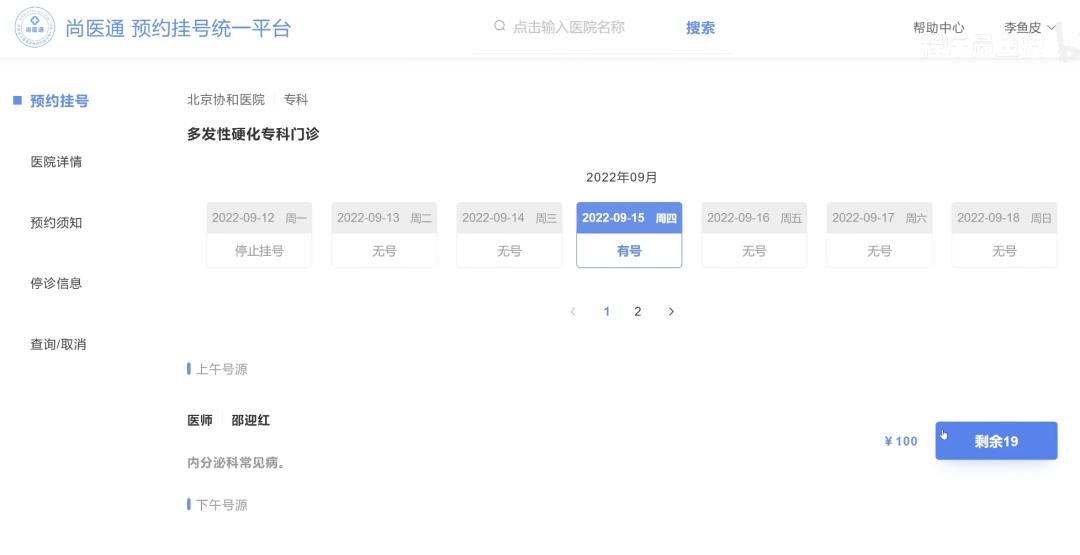Select the 2022-09-12 date card
Viewport: 1080px width, 555px height.
259,235
